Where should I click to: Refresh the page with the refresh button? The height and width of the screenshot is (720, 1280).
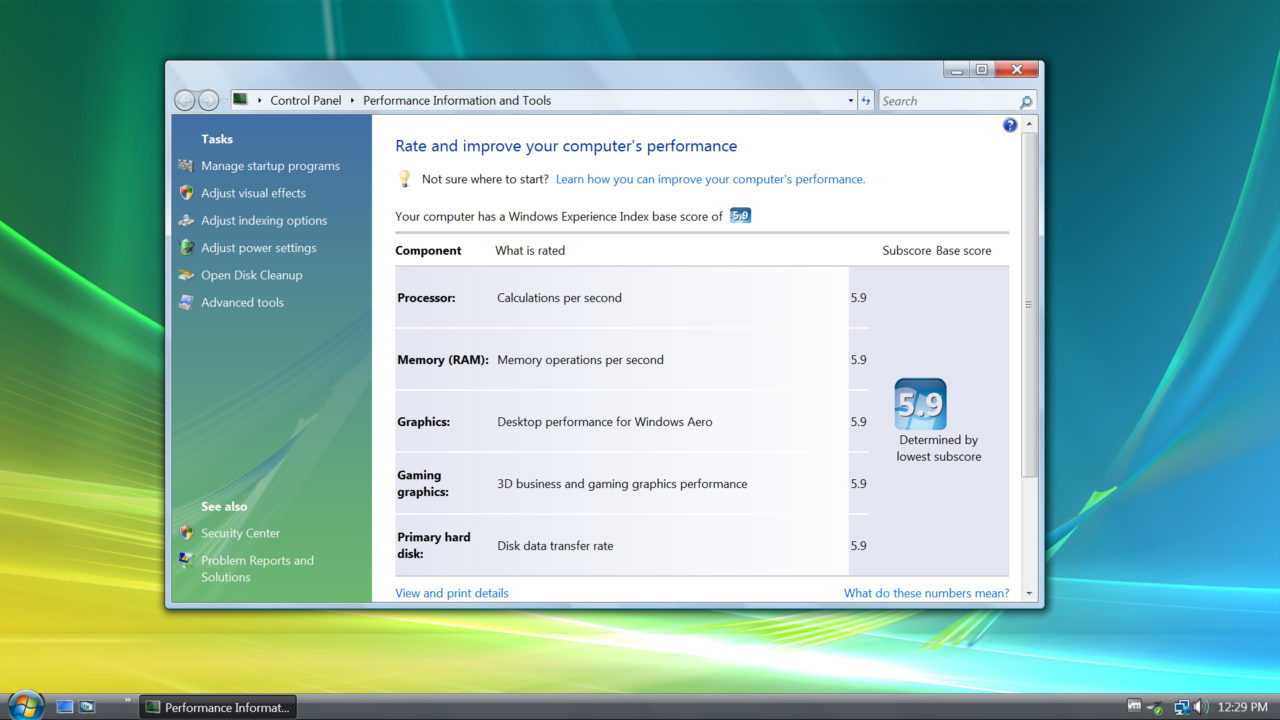pos(866,101)
